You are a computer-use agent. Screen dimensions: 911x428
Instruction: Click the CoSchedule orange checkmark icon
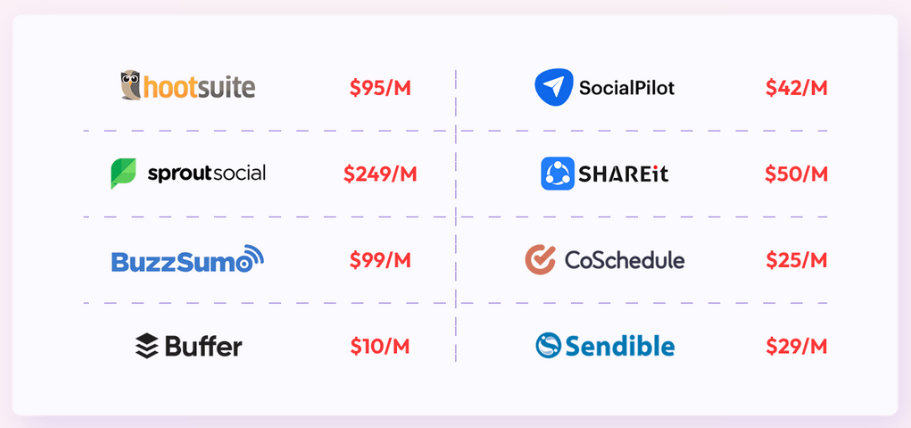pos(540,260)
